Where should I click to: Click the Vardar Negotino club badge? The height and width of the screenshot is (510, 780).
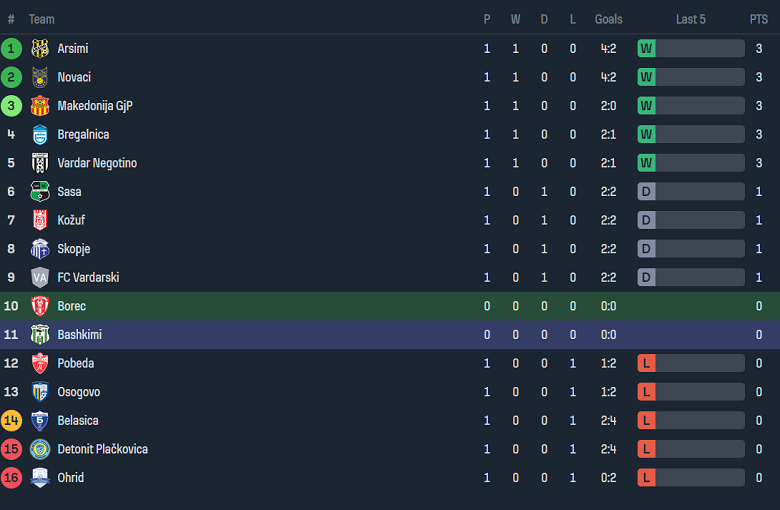[40, 163]
